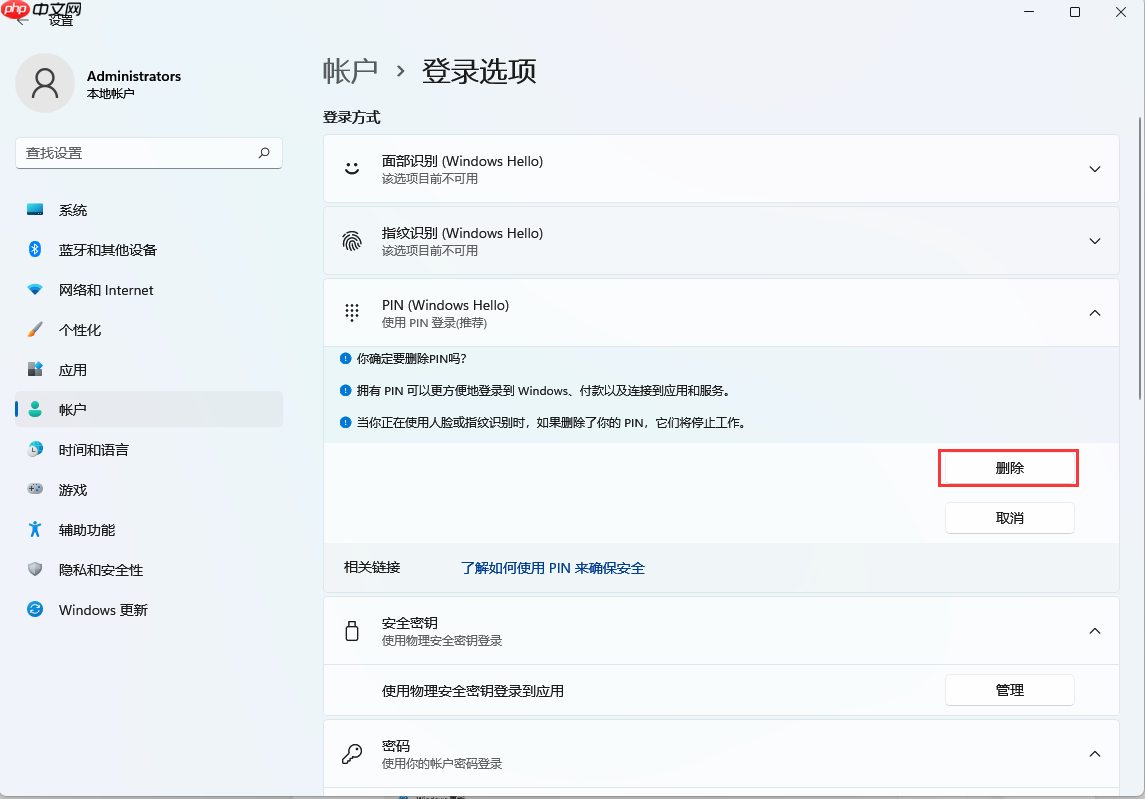
Task: Expand the 指纹识别 (Windows Hello) section
Action: tap(1094, 240)
